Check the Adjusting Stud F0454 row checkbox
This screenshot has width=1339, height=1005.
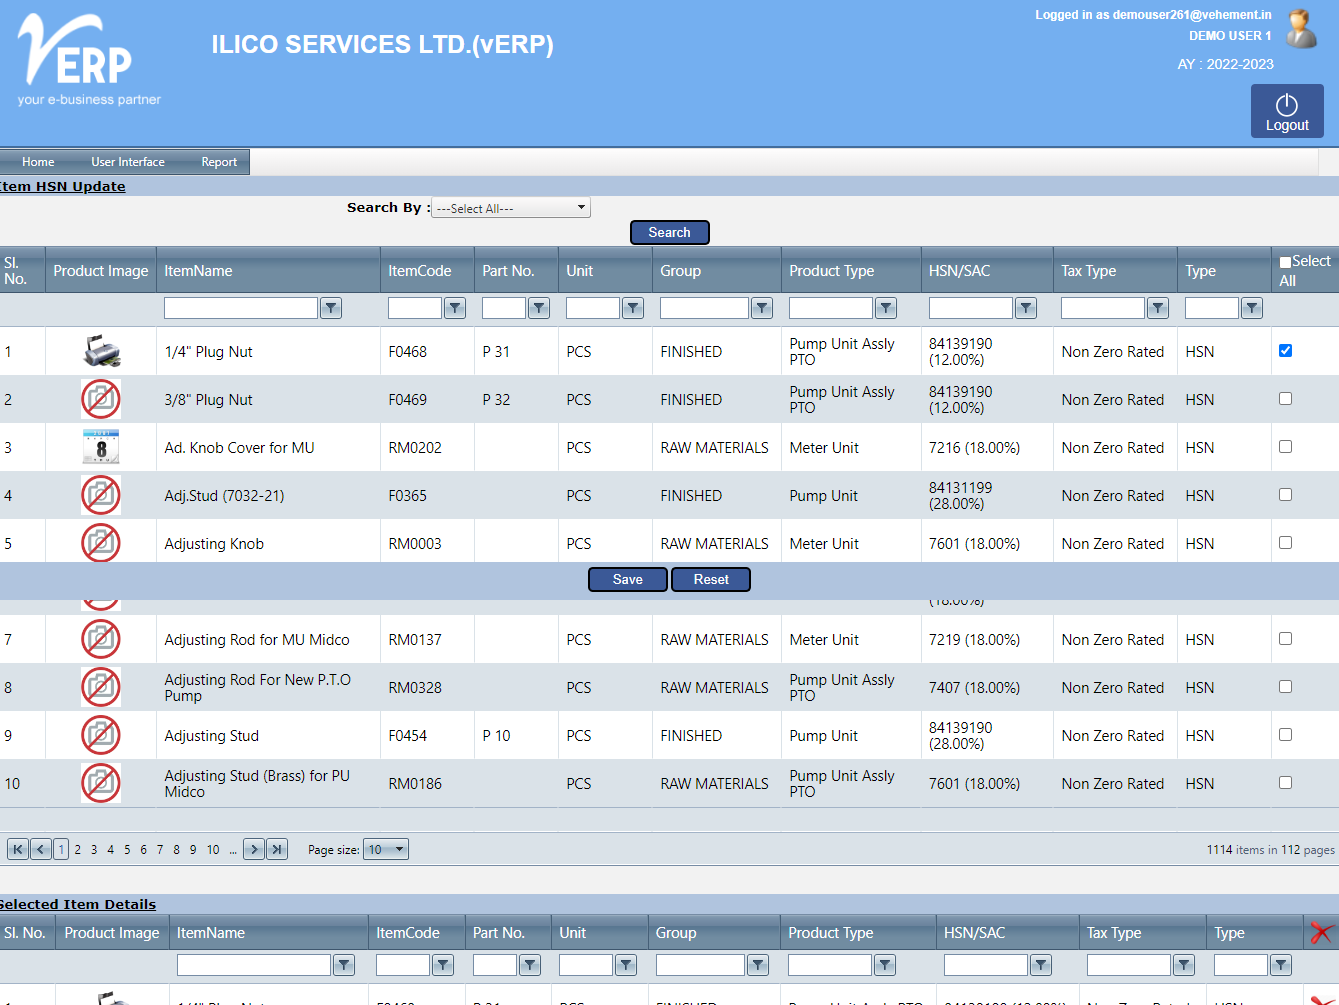click(1286, 735)
